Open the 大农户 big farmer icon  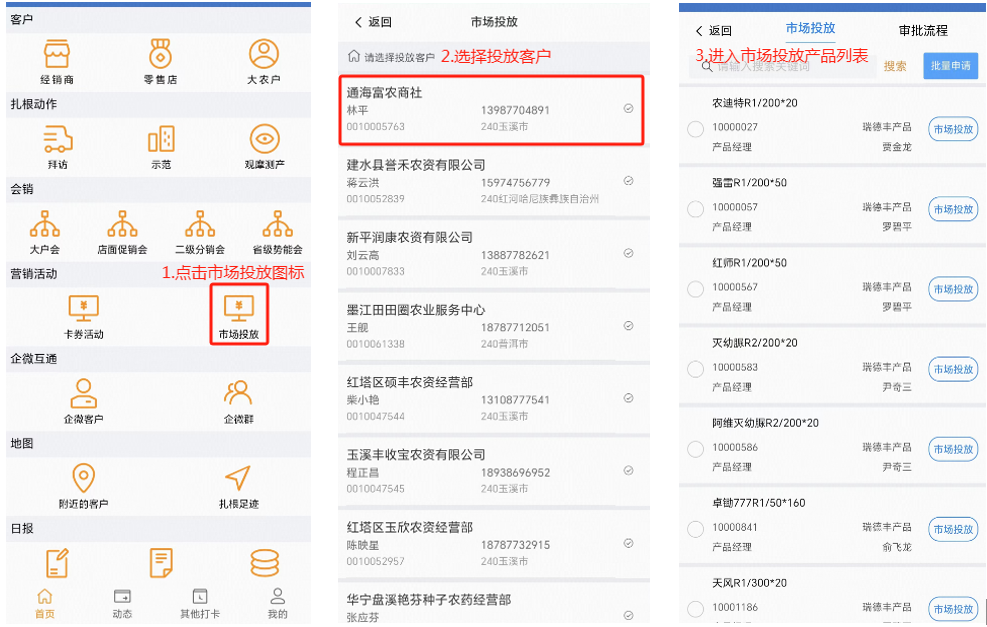(264, 54)
